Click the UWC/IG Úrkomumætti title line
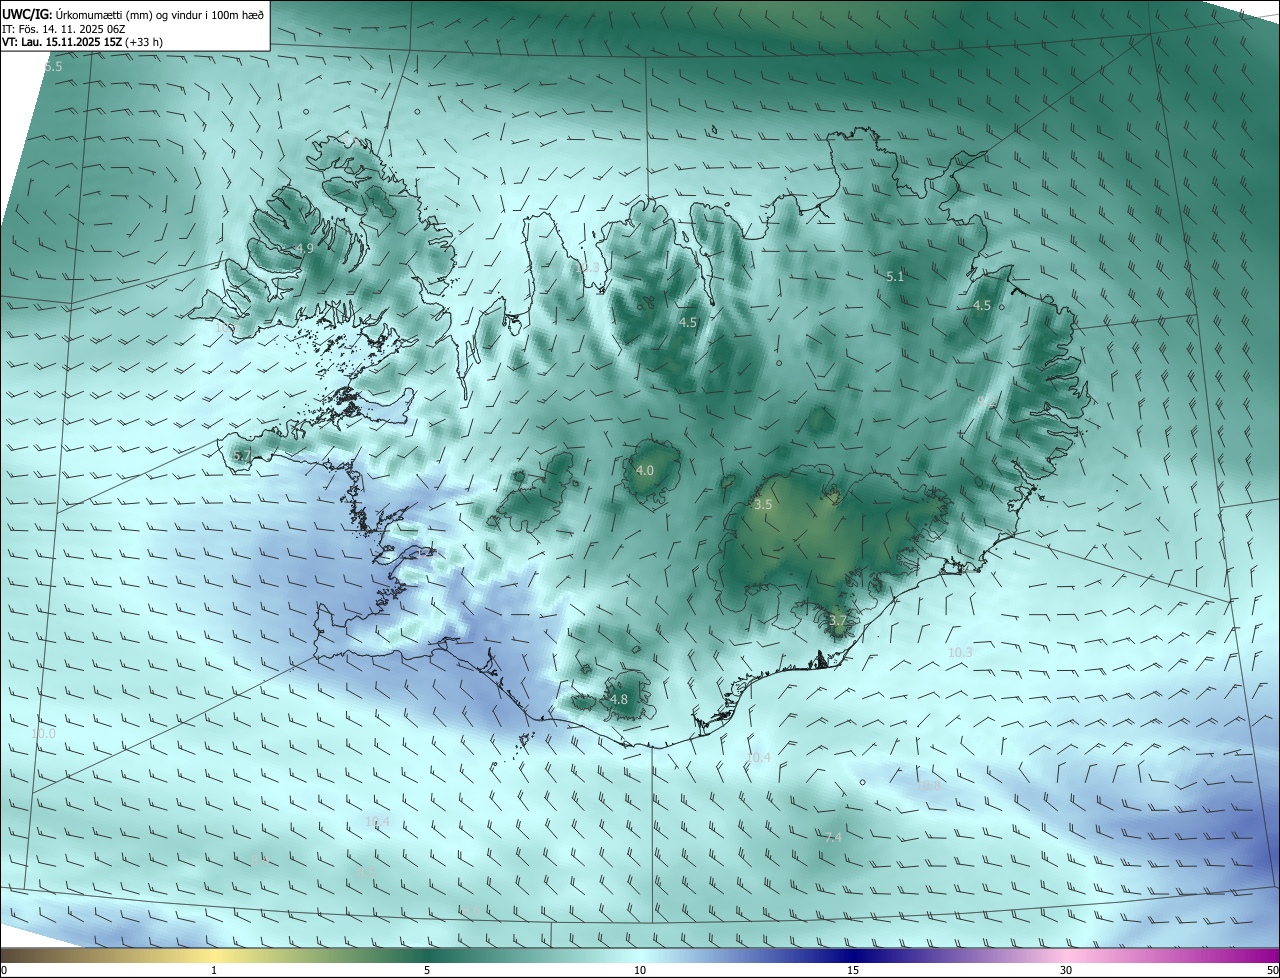 133,14
